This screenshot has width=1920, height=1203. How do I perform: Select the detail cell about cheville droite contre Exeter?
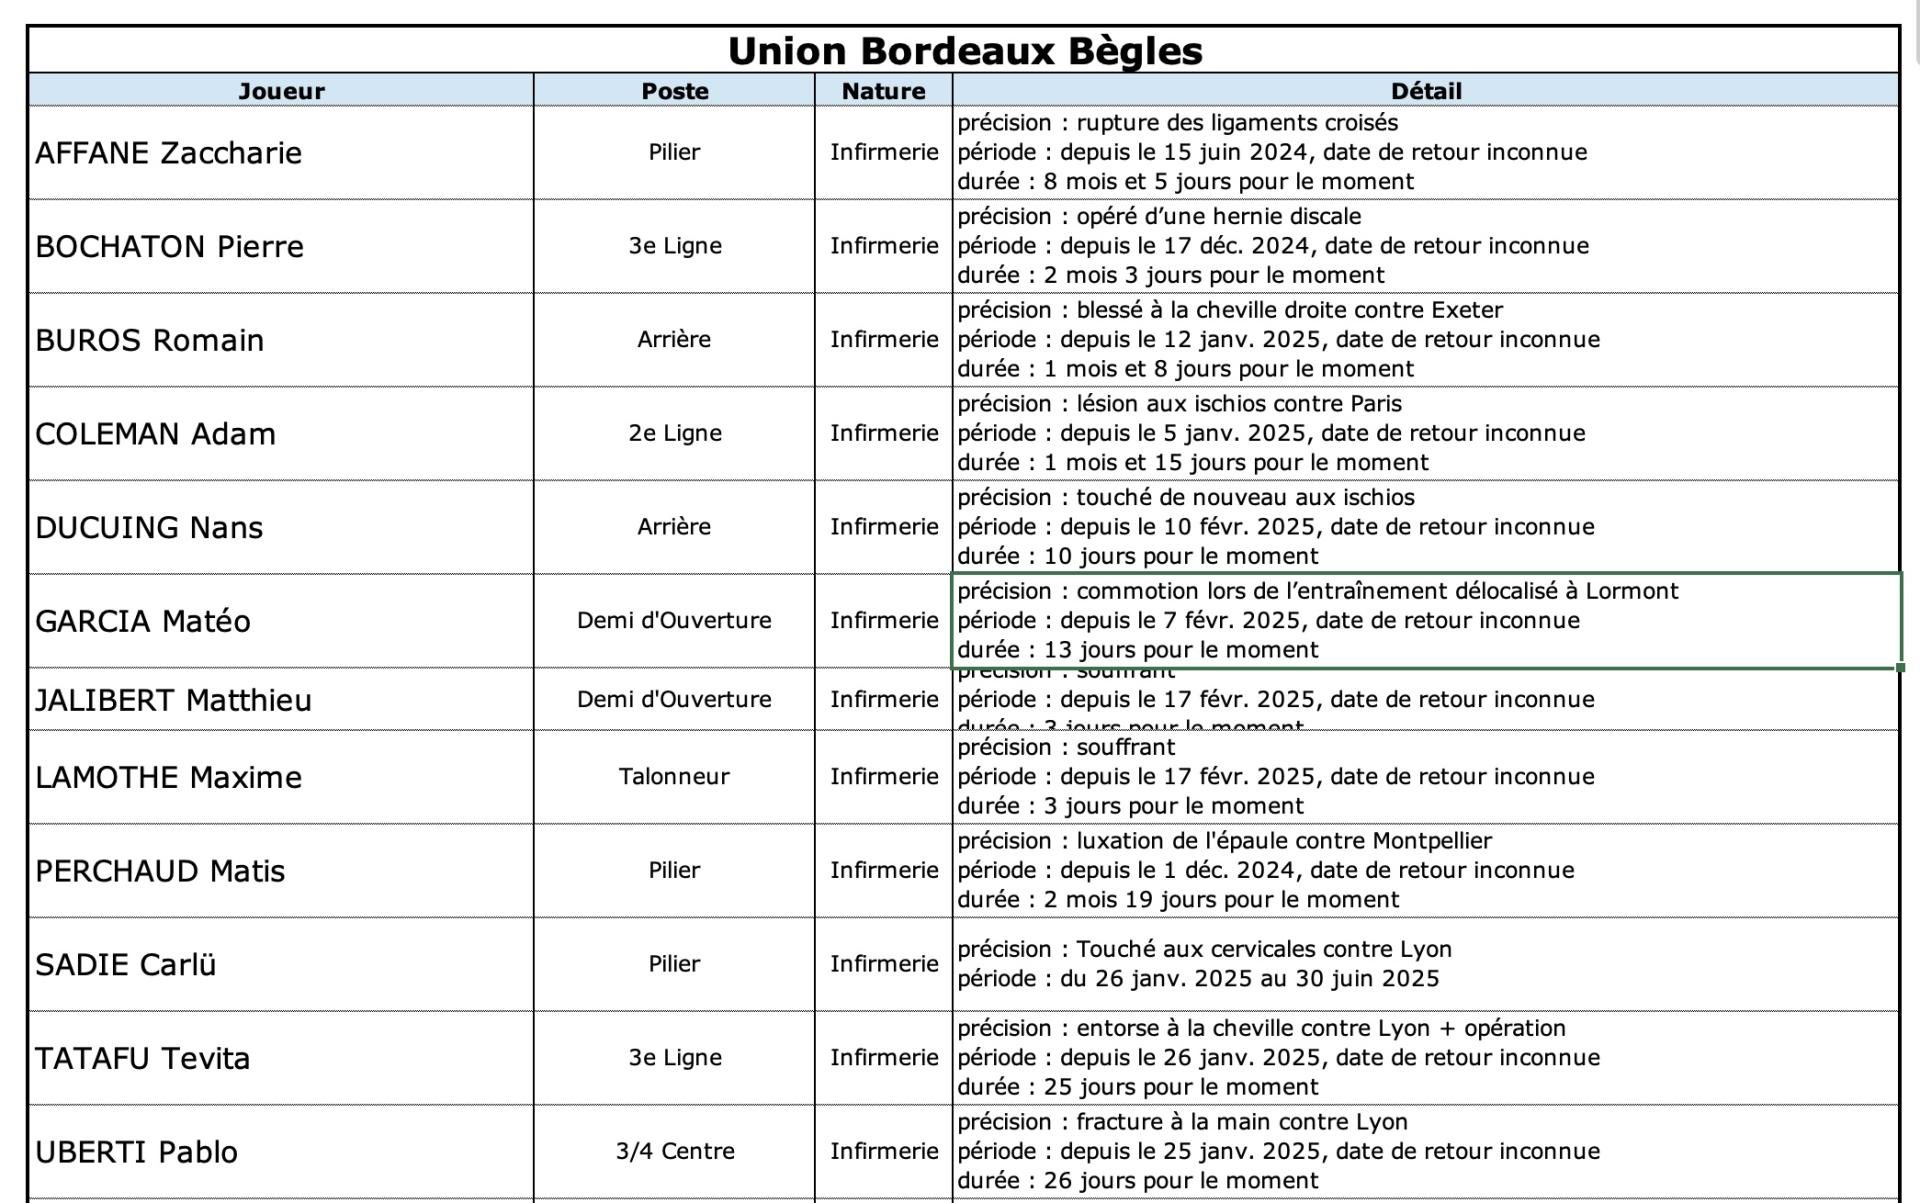1426,340
